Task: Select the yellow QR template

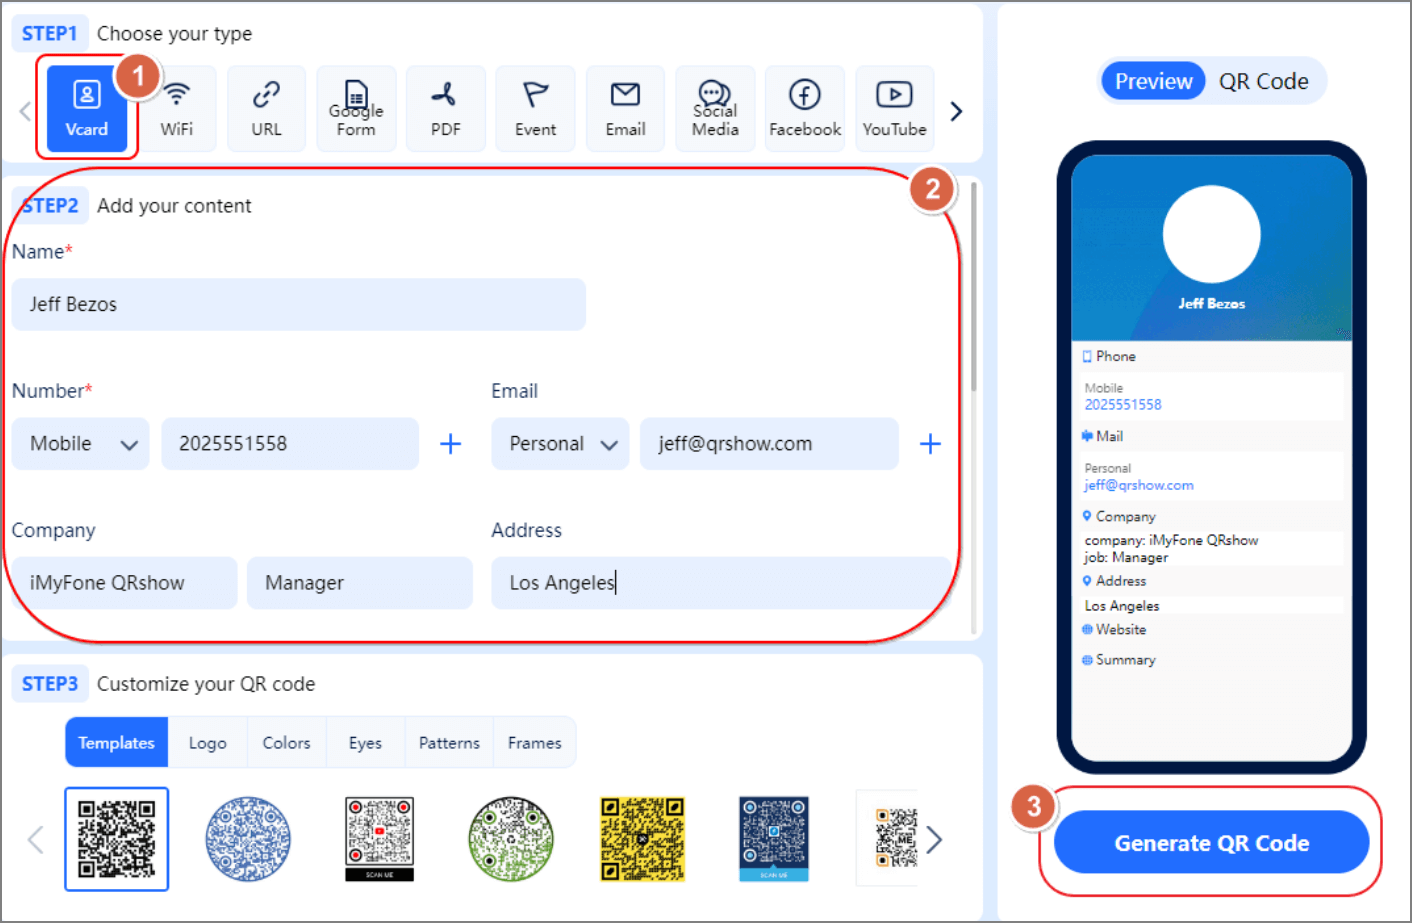Action: click(x=642, y=839)
